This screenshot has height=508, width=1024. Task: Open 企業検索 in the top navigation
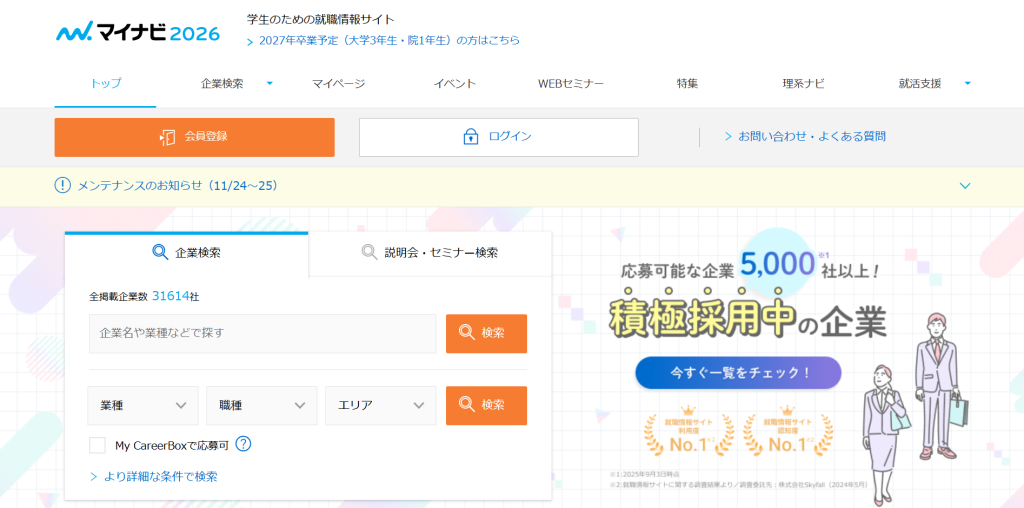pos(222,84)
